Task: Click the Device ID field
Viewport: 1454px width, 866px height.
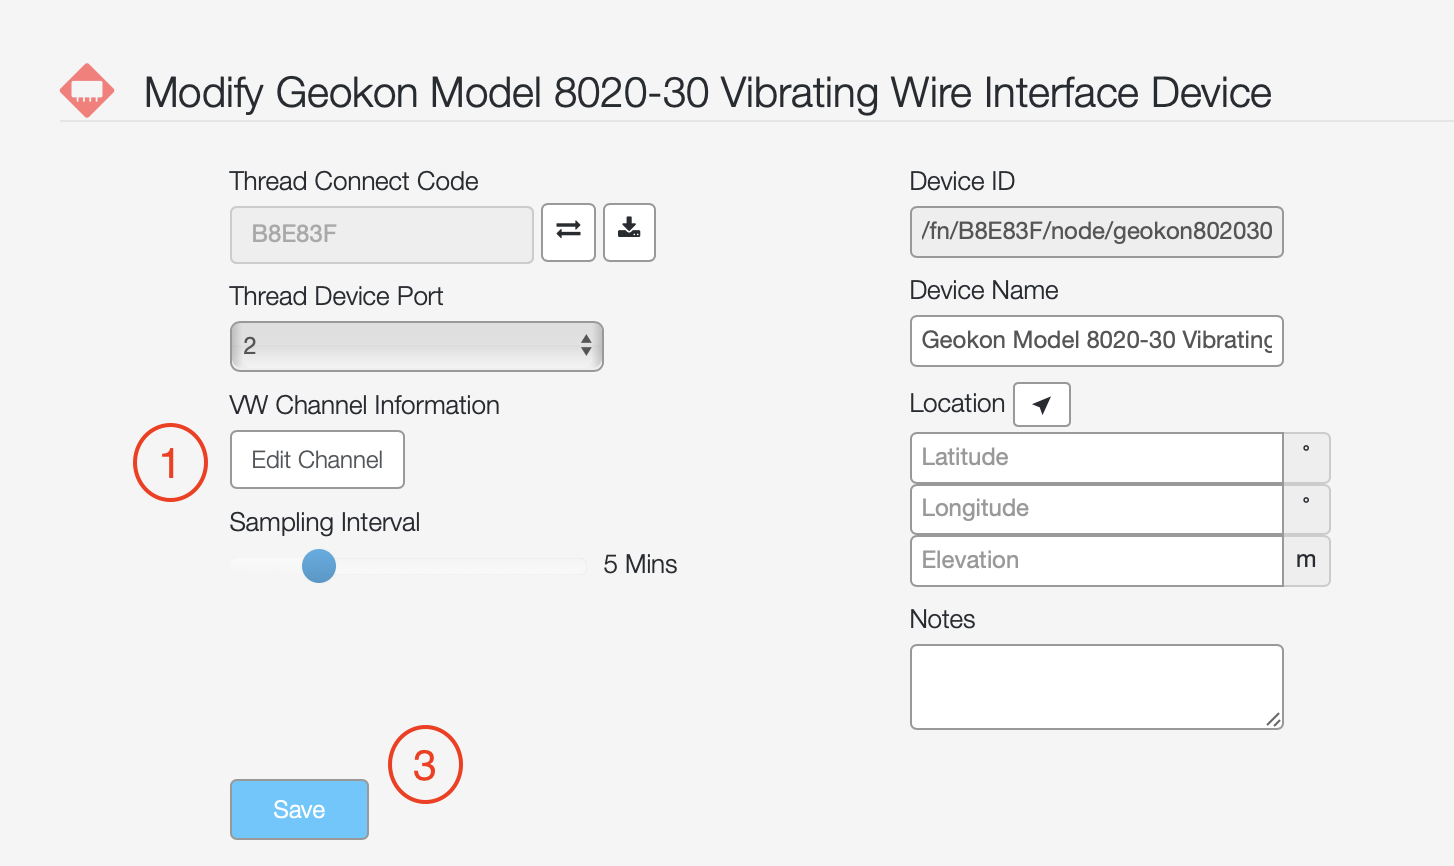Action: [1097, 232]
